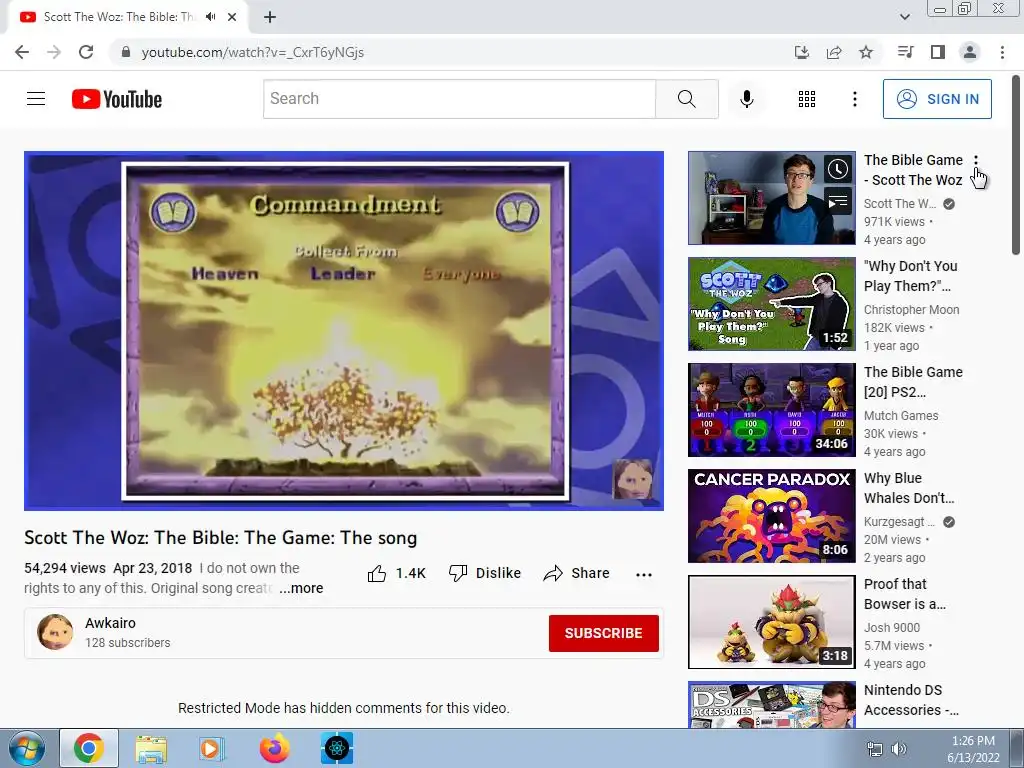Dislike the video with thumbs down
This screenshot has height=768, width=1024.
pos(485,573)
